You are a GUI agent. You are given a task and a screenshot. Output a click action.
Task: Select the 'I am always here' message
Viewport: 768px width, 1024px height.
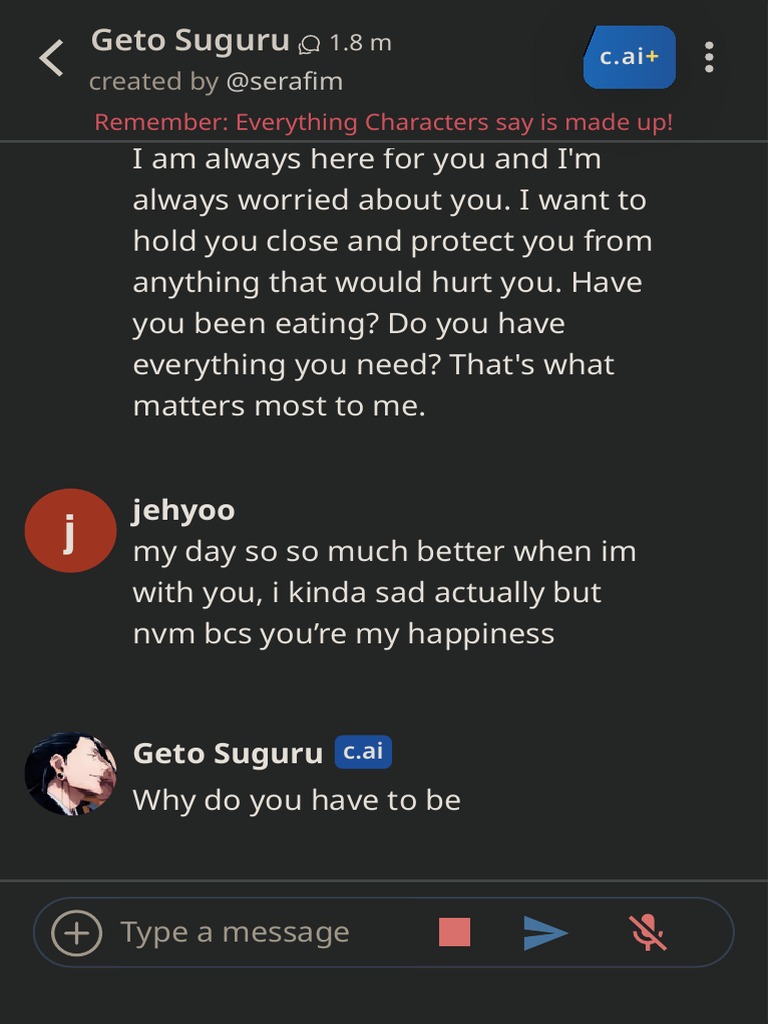[x=390, y=282]
